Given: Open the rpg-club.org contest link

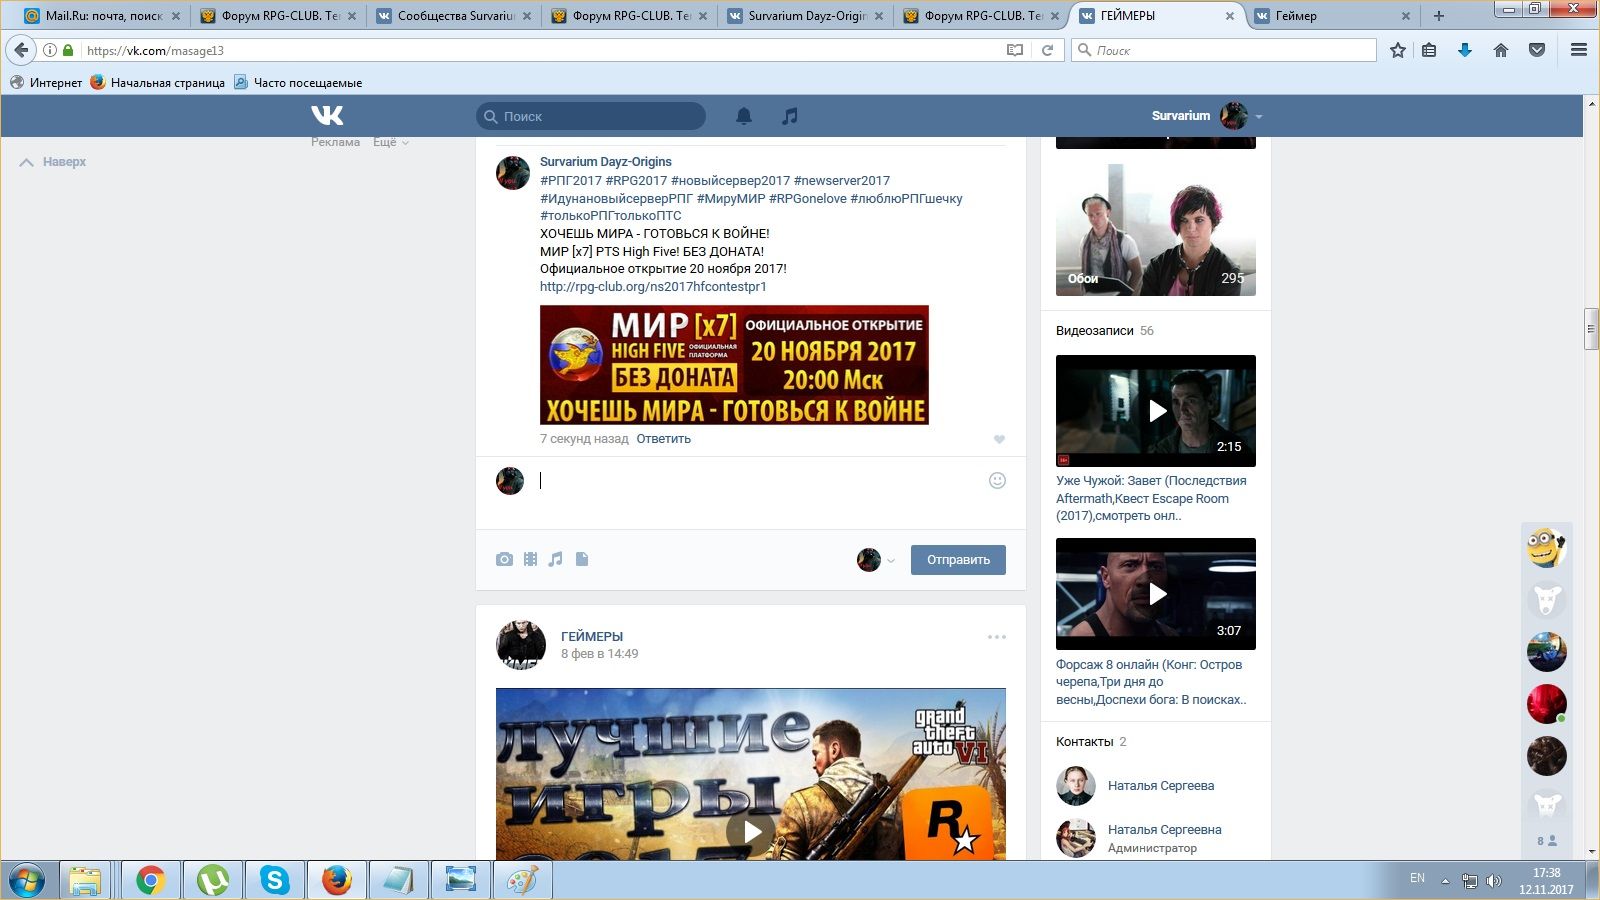Looking at the screenshot, I should pos(653,286).
